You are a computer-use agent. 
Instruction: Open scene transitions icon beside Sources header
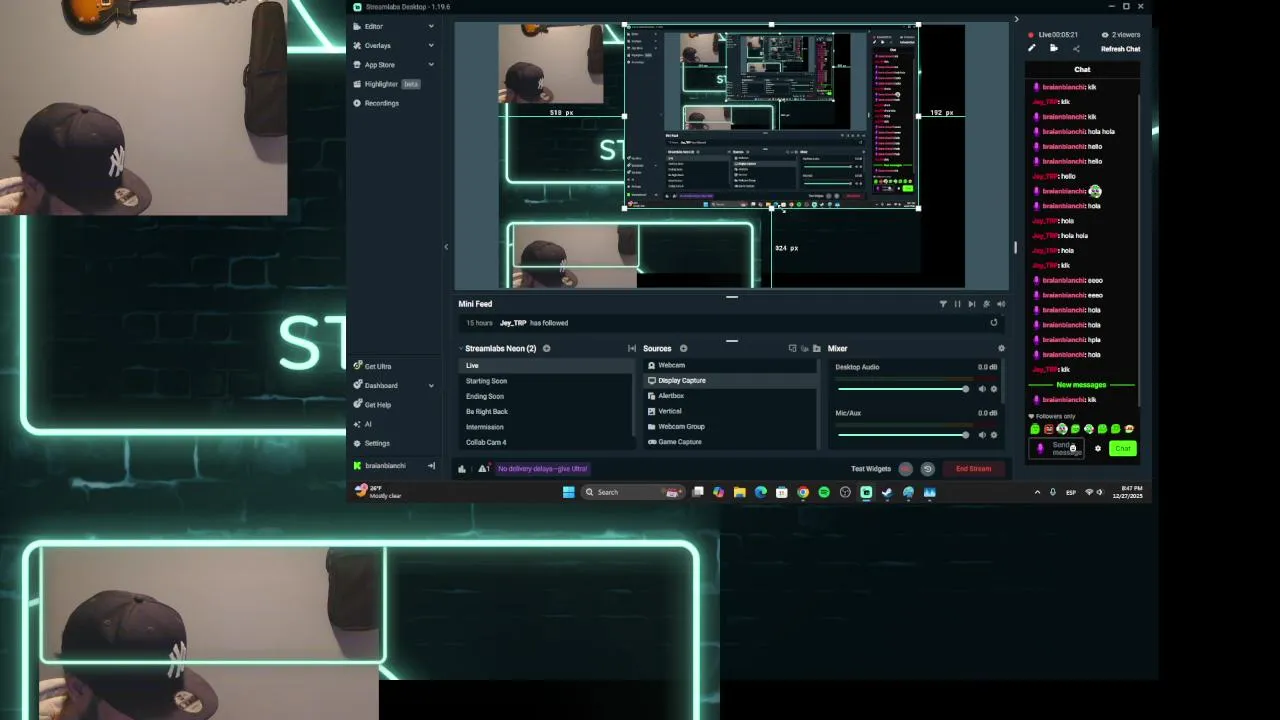click(x=631, y=348)
